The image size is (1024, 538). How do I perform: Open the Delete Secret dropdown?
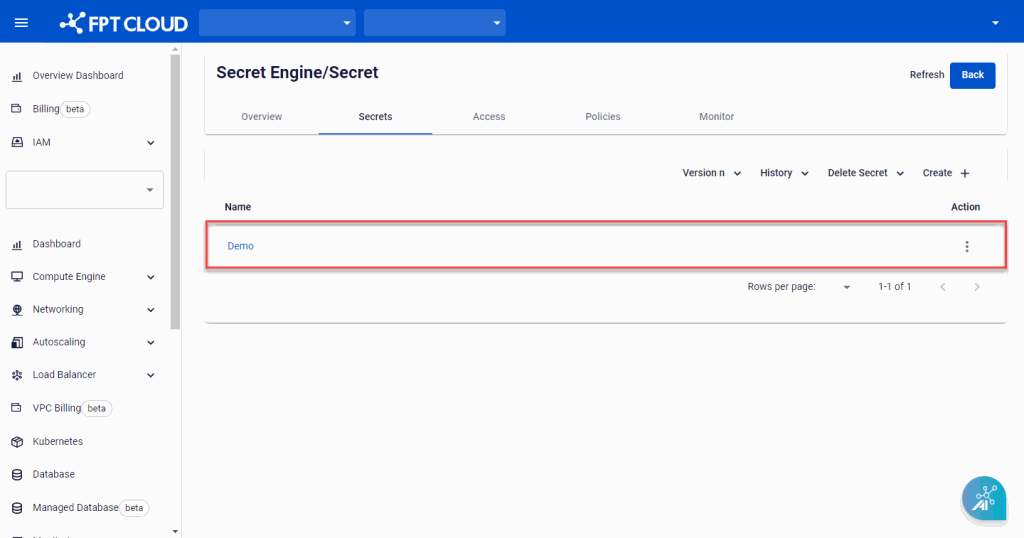pos(866,173)
